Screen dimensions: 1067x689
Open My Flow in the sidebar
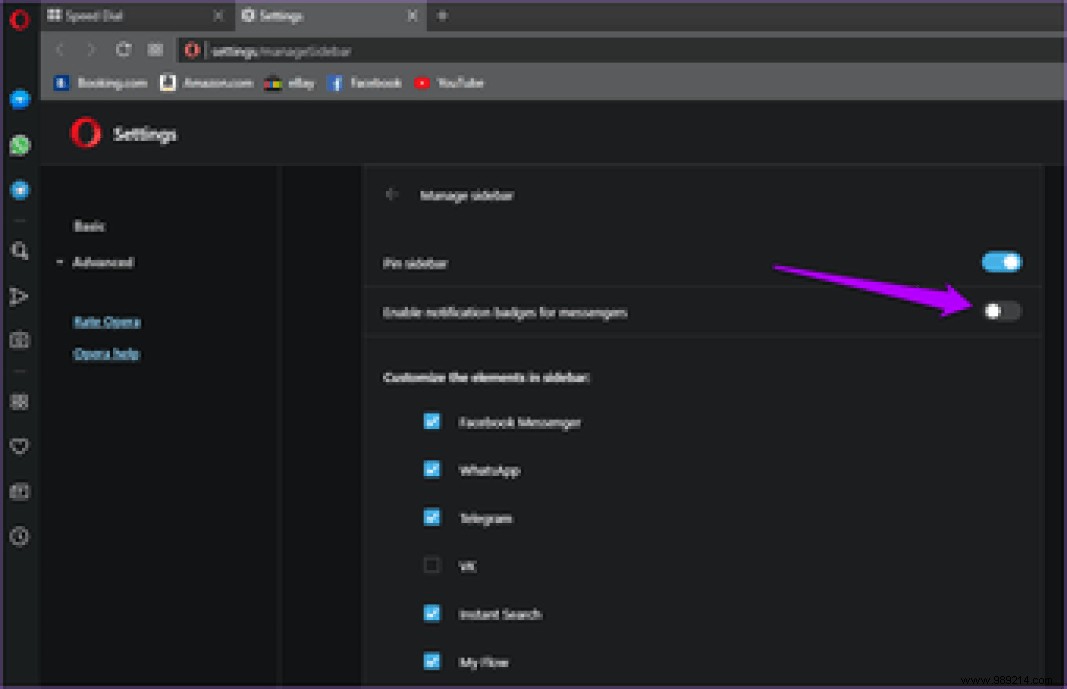click(x=19, y=296)
